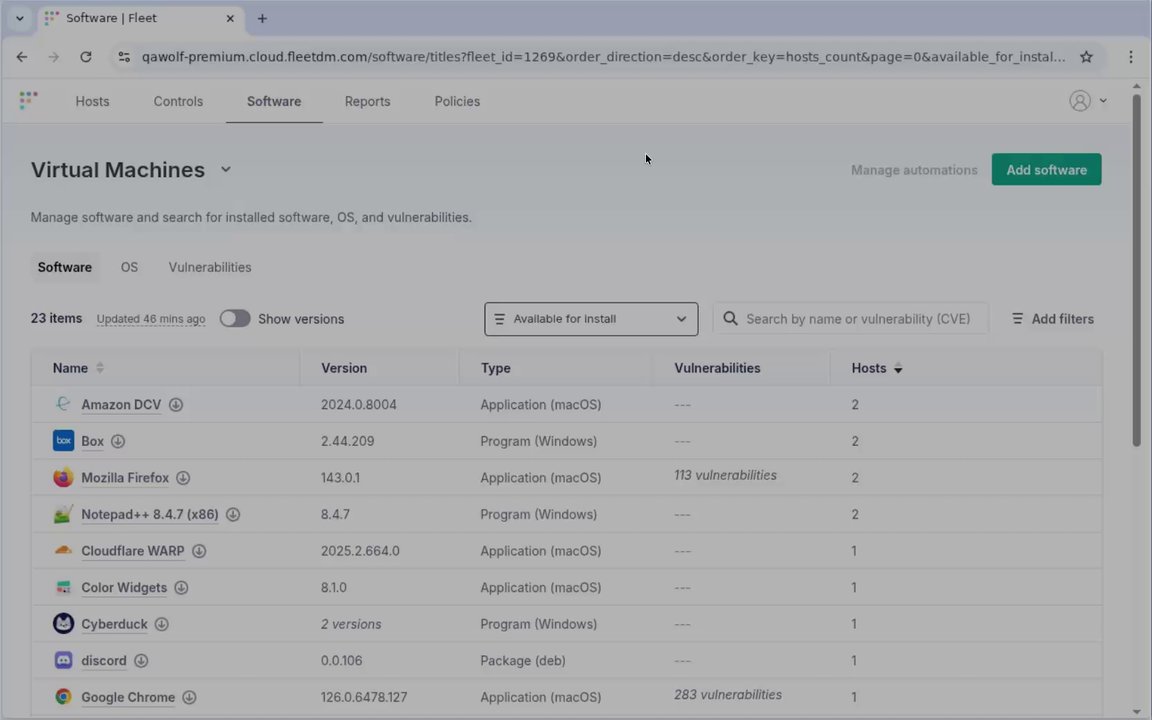Image resolution: width=1152 pixels, height=720 pixels.
Task: Click the search magnifier icon
Action: pyautogui.click(x=730, y=319)
